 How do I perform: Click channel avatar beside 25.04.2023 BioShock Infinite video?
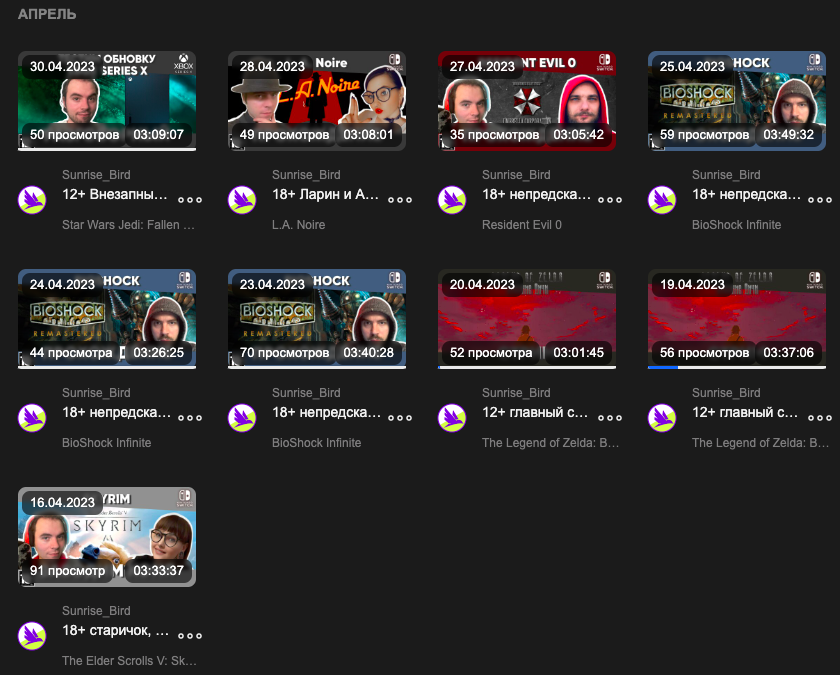coord(662,200)
